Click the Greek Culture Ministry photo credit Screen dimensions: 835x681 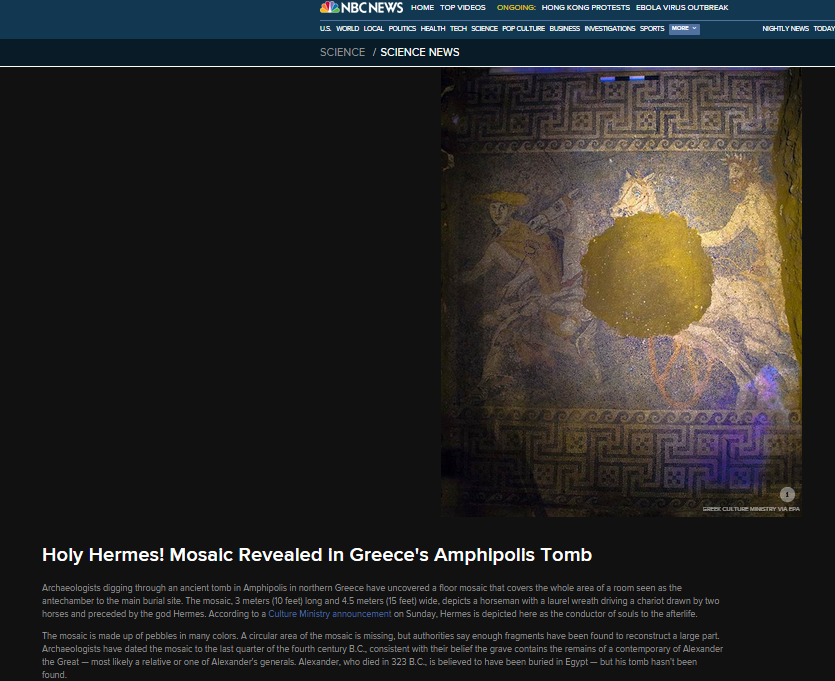(x=751, y=509)
